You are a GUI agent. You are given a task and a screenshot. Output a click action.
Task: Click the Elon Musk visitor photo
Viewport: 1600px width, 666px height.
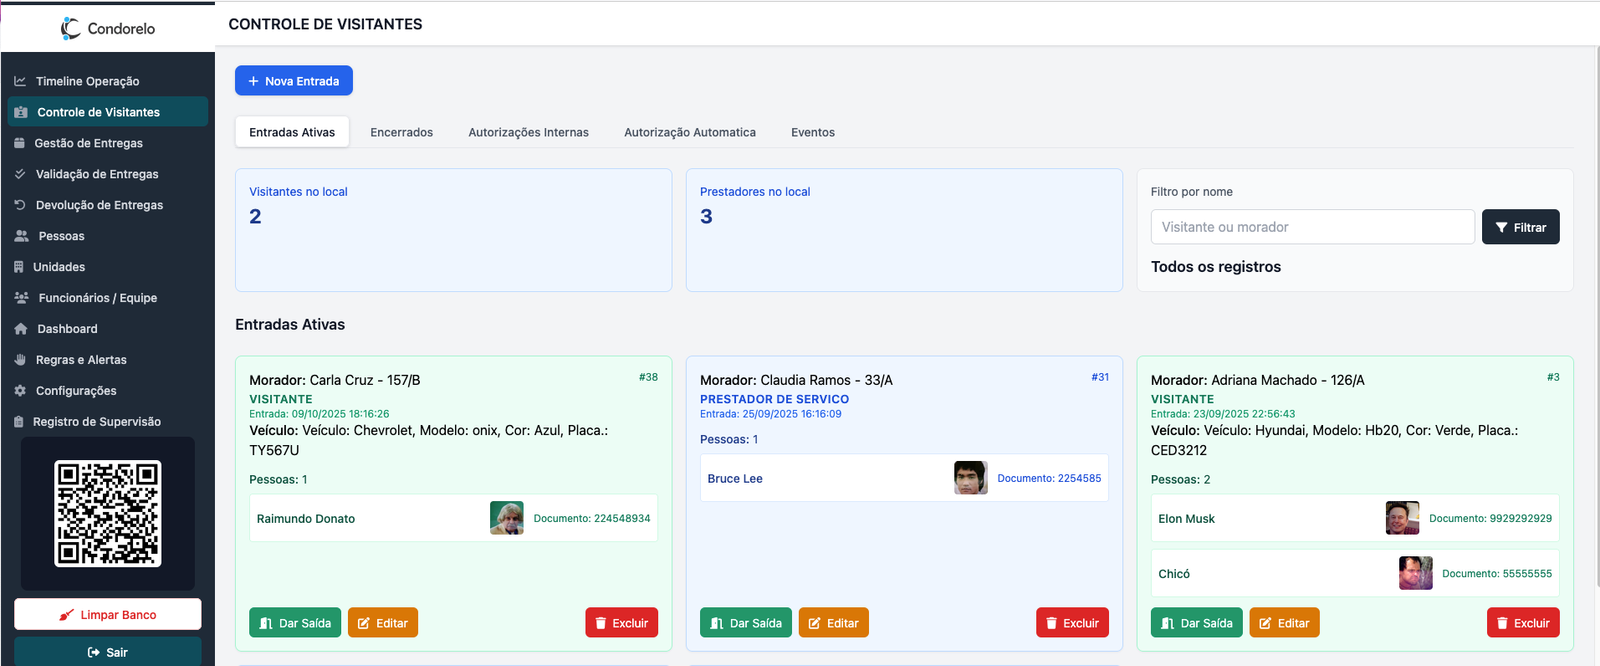click(1402, 518)
